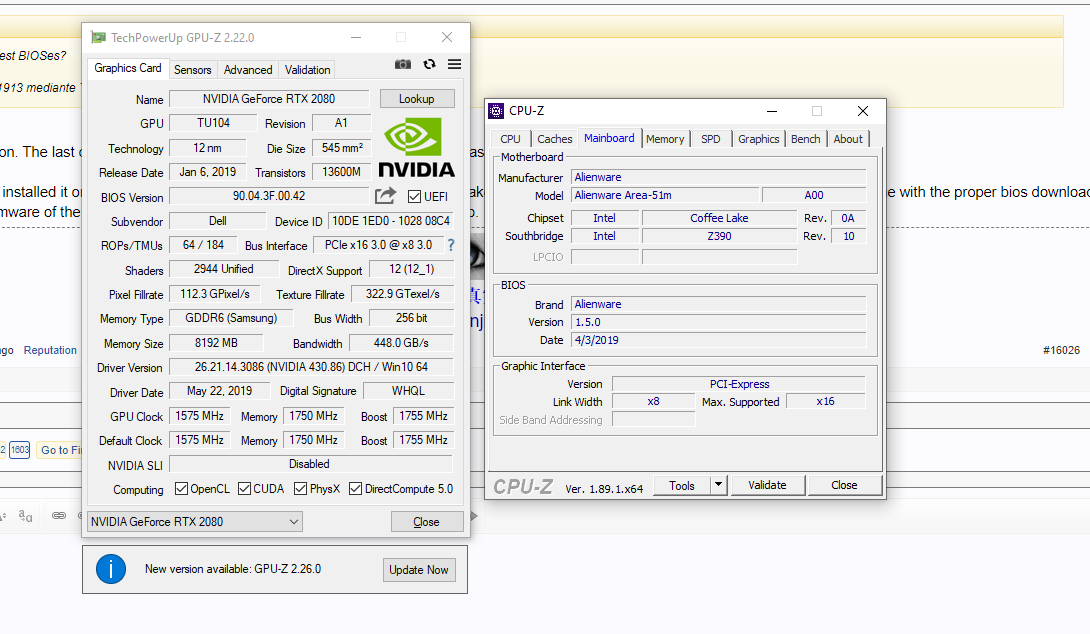Click the Link Width value x8 in CPU-Z
The height and width of the screenshot is (634, 1090).
pyautogui.click(x=653, y=401)
